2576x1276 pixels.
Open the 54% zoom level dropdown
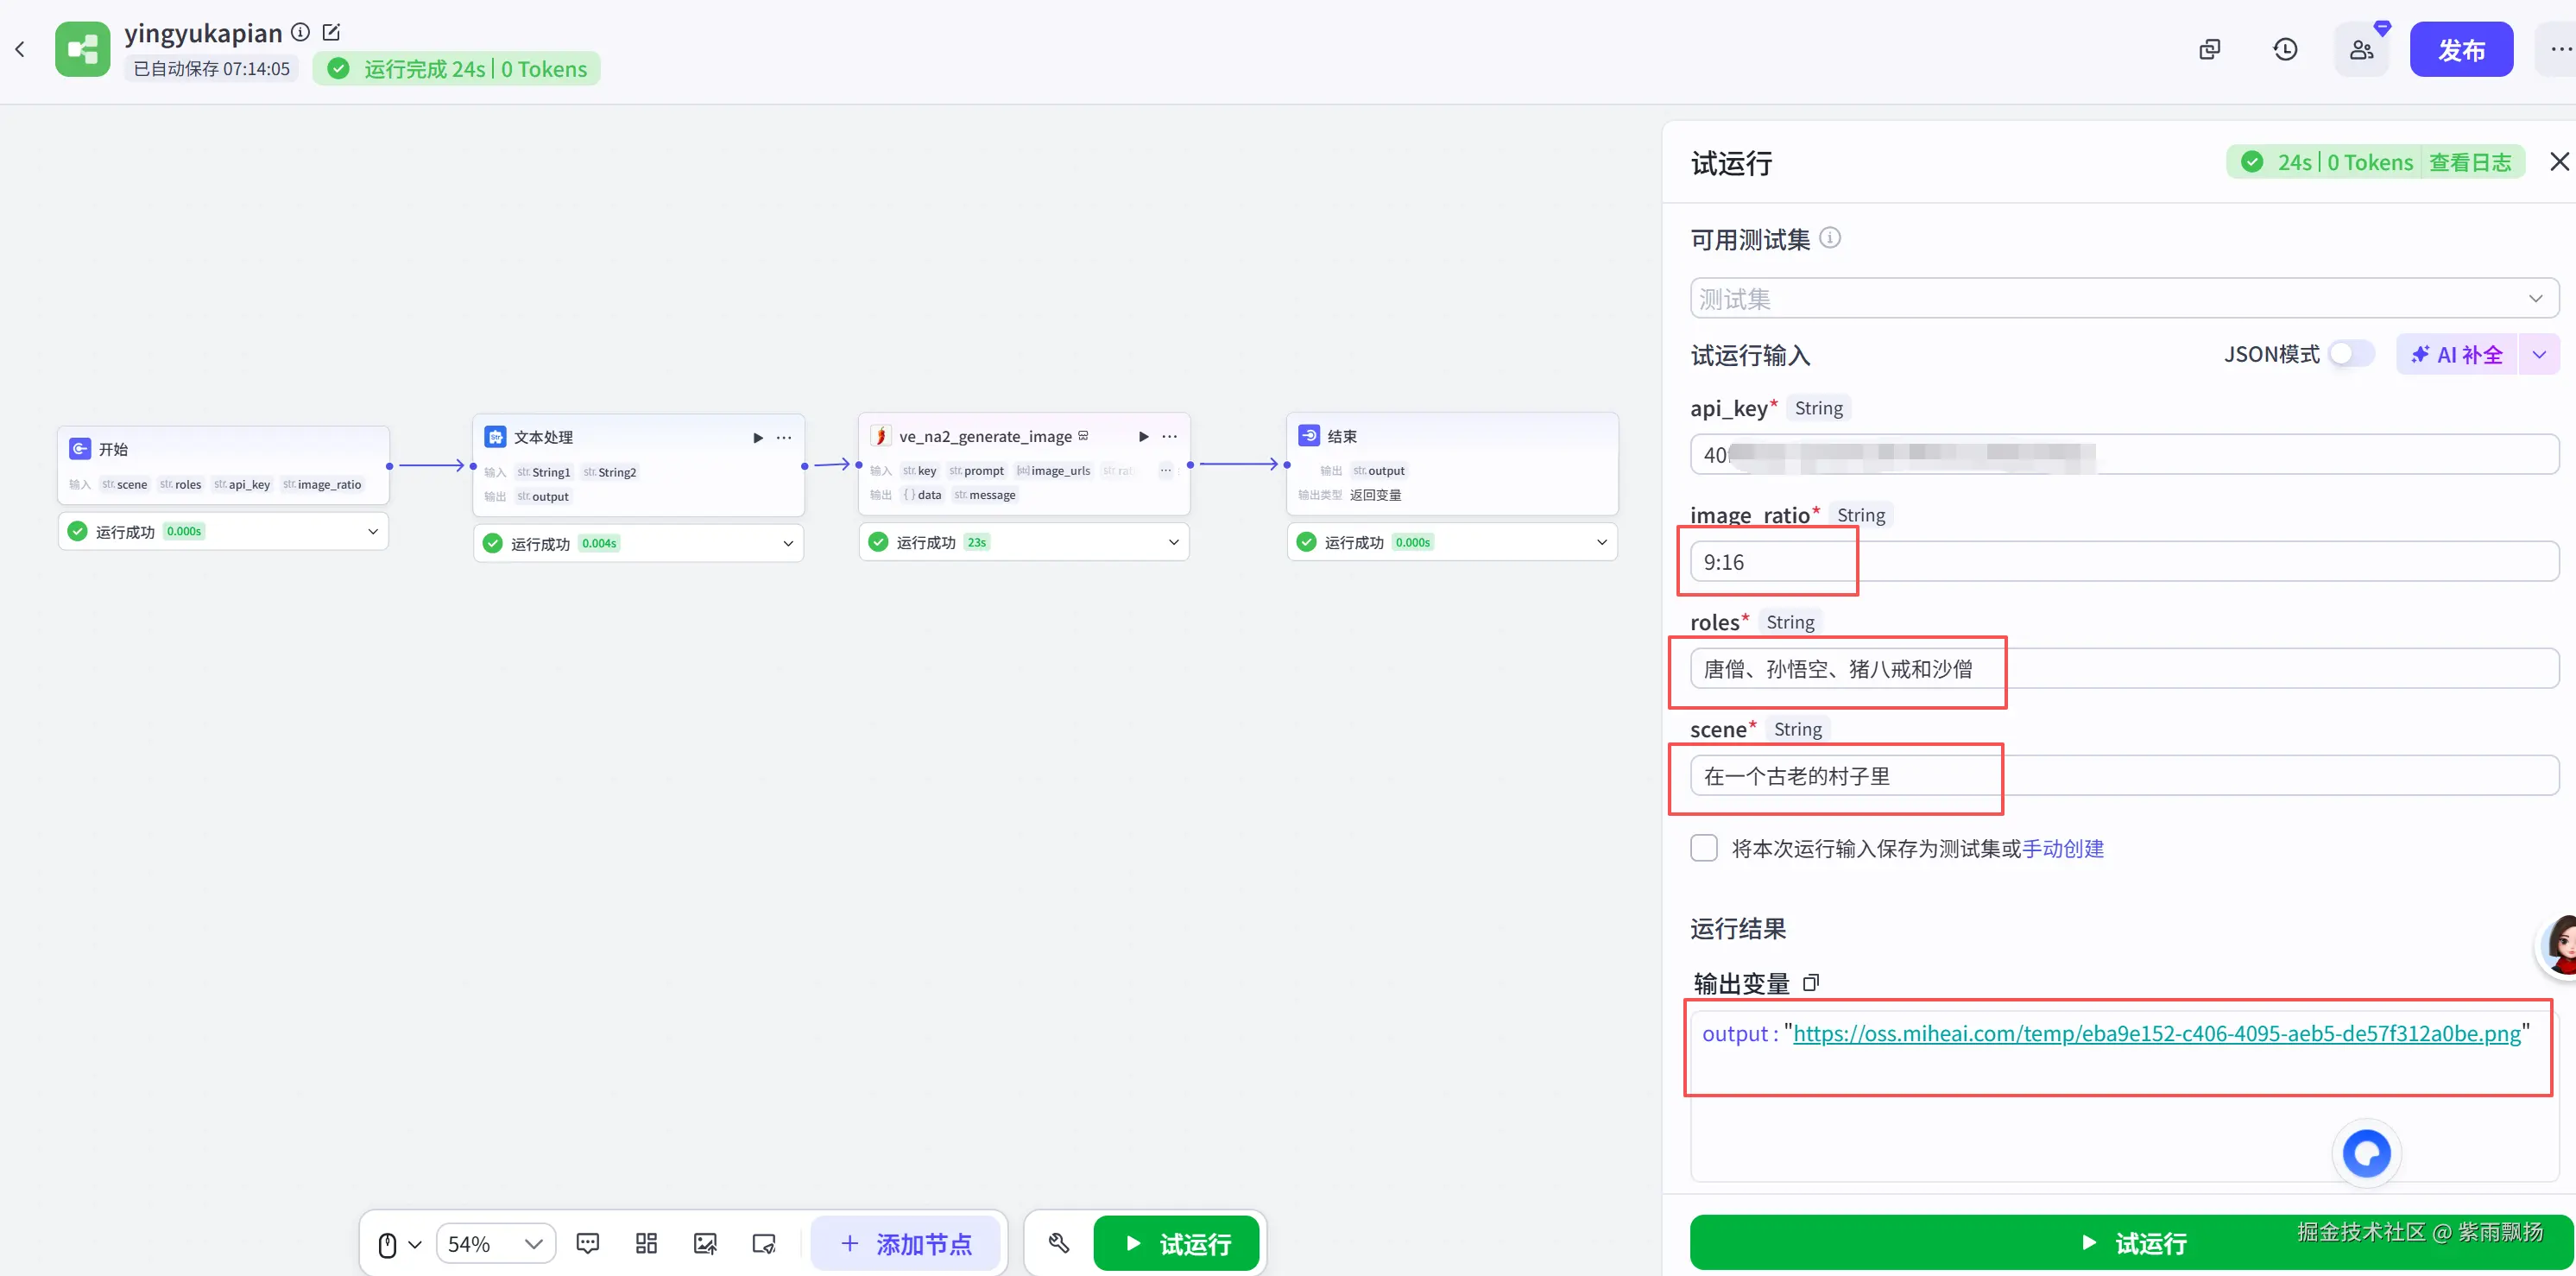pyautogui.click(x=496, y=1243)
